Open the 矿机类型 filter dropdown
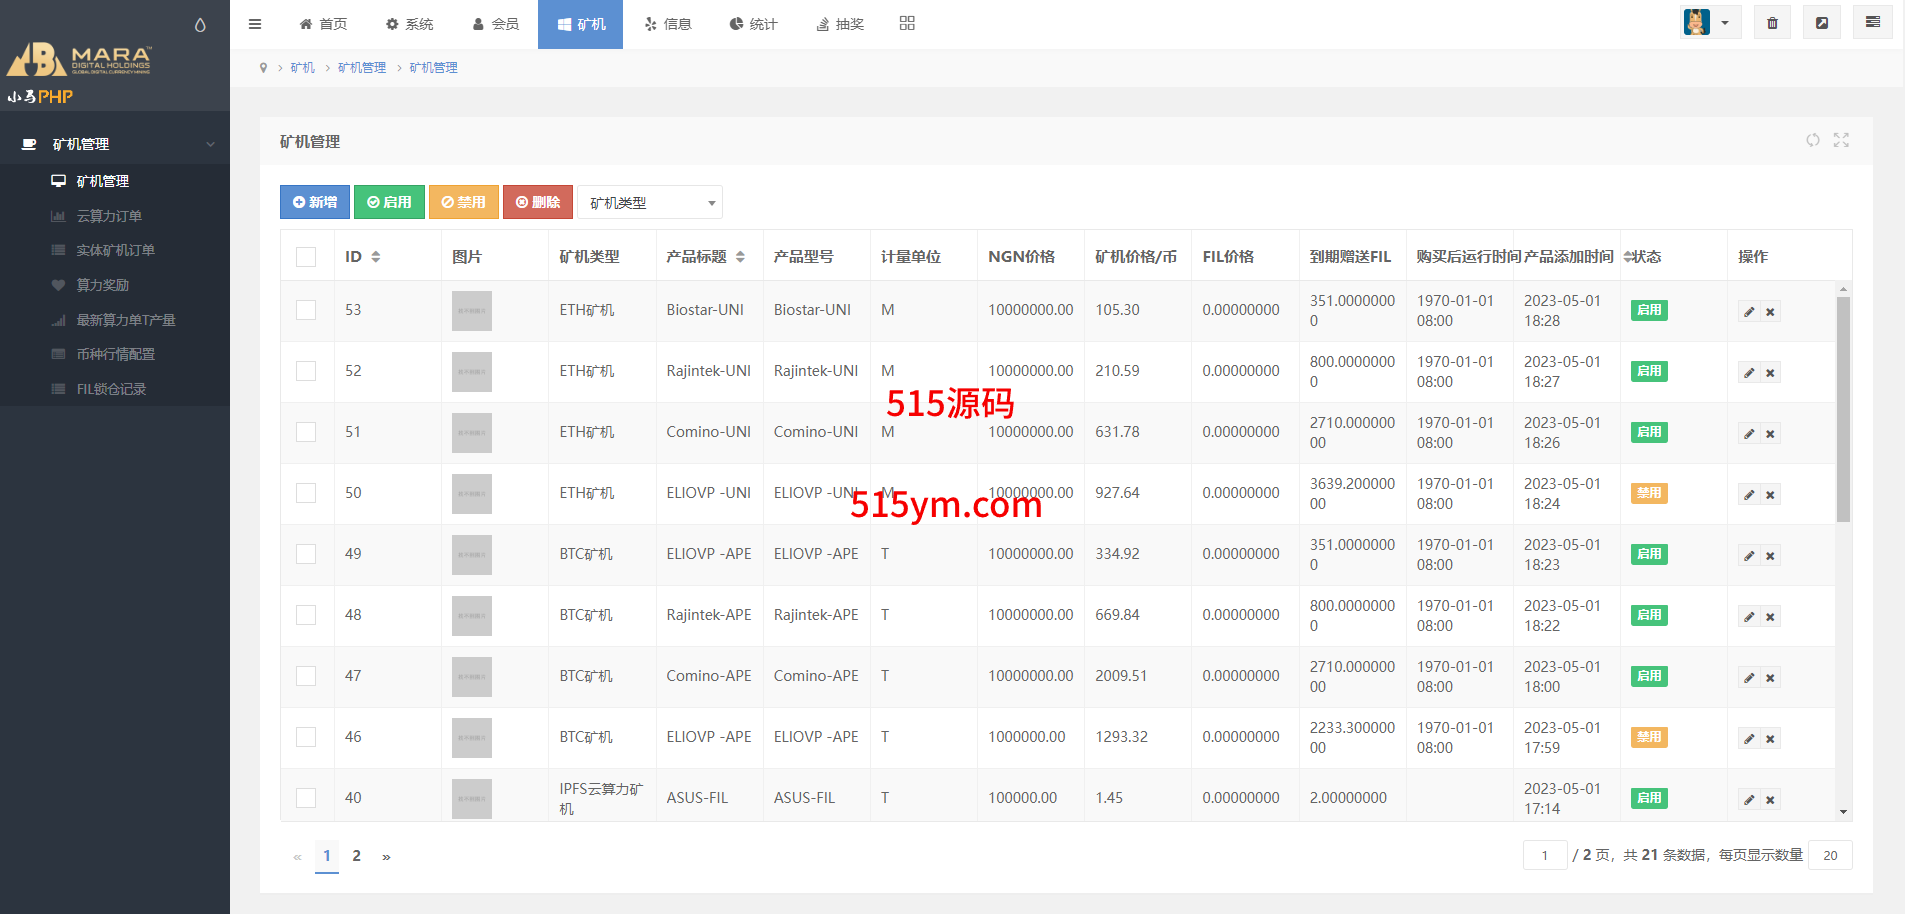 [x=650, y=203]
